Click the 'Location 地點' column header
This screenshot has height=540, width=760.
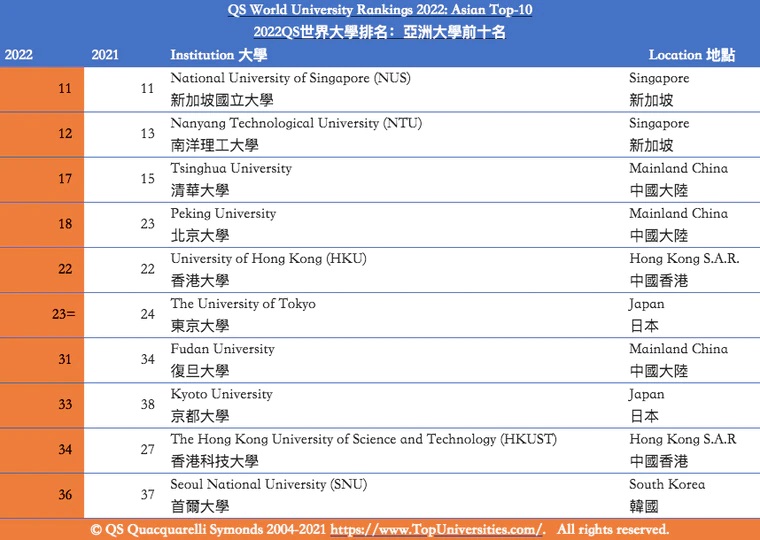pos(692,55)
